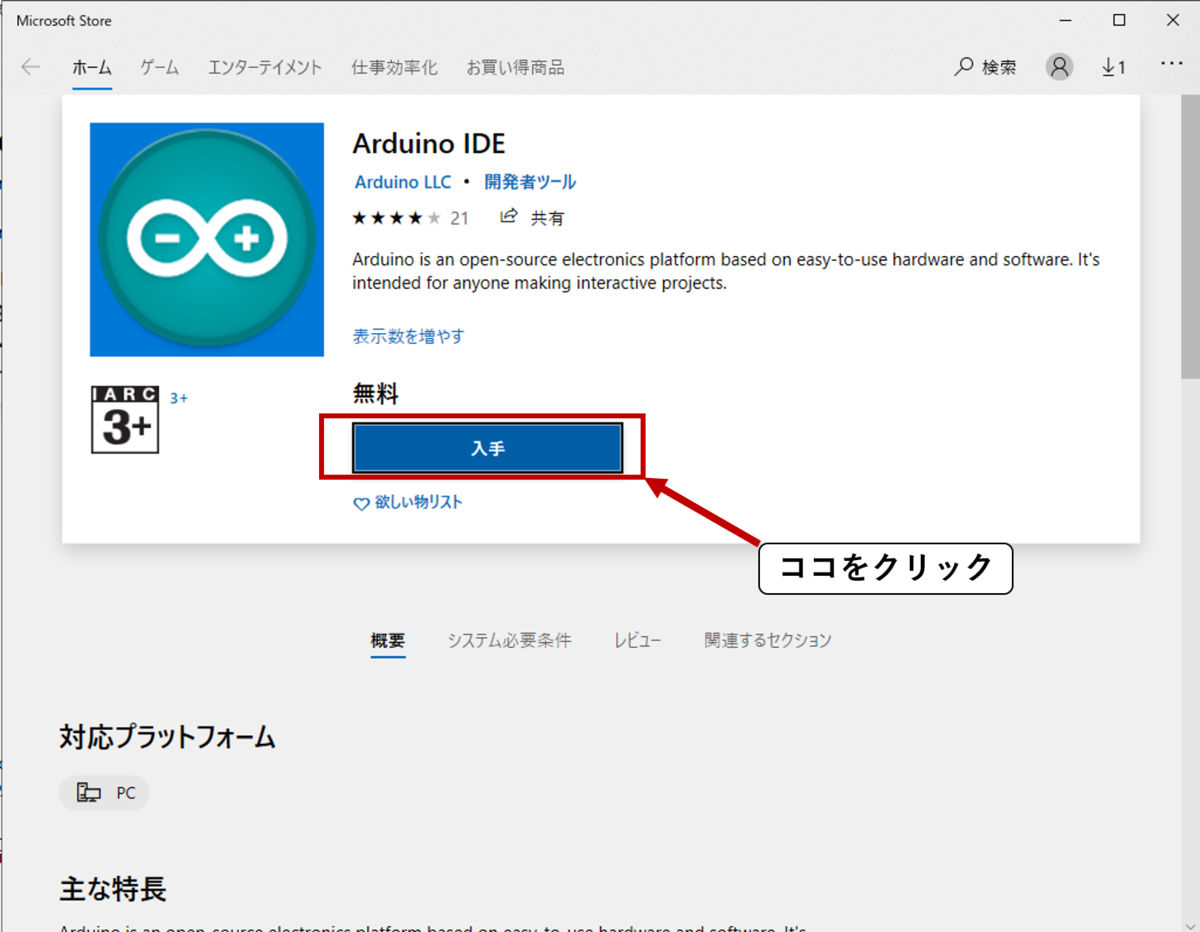Go to the お買い得商品 tab

pos(515,68)
